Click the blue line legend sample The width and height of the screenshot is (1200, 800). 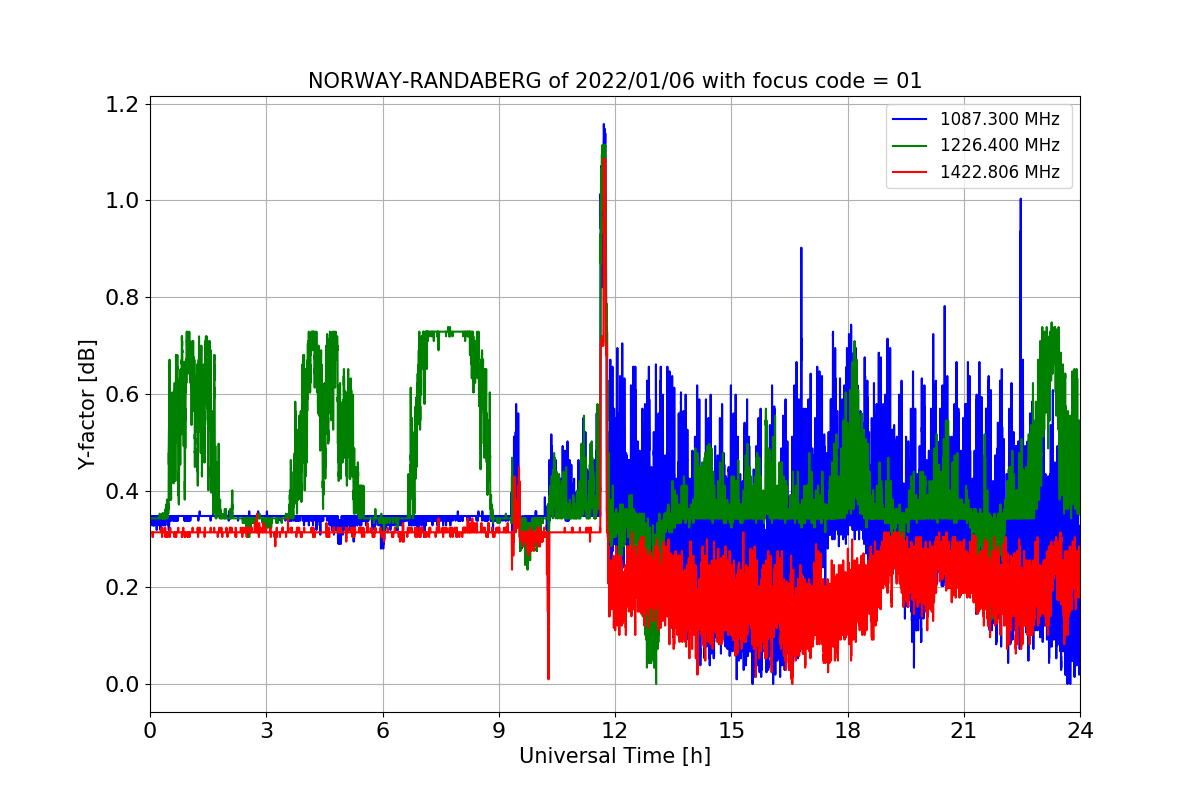click(x=910, y=119)
